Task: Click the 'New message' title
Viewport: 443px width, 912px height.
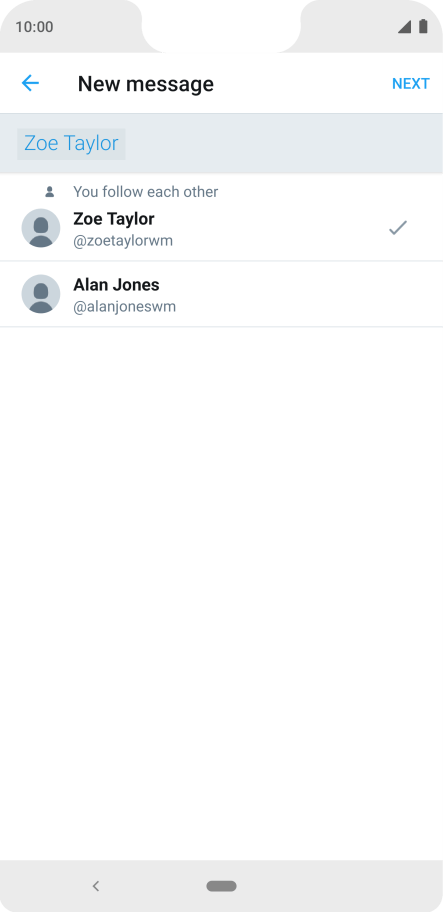Action: coord(146,84)
